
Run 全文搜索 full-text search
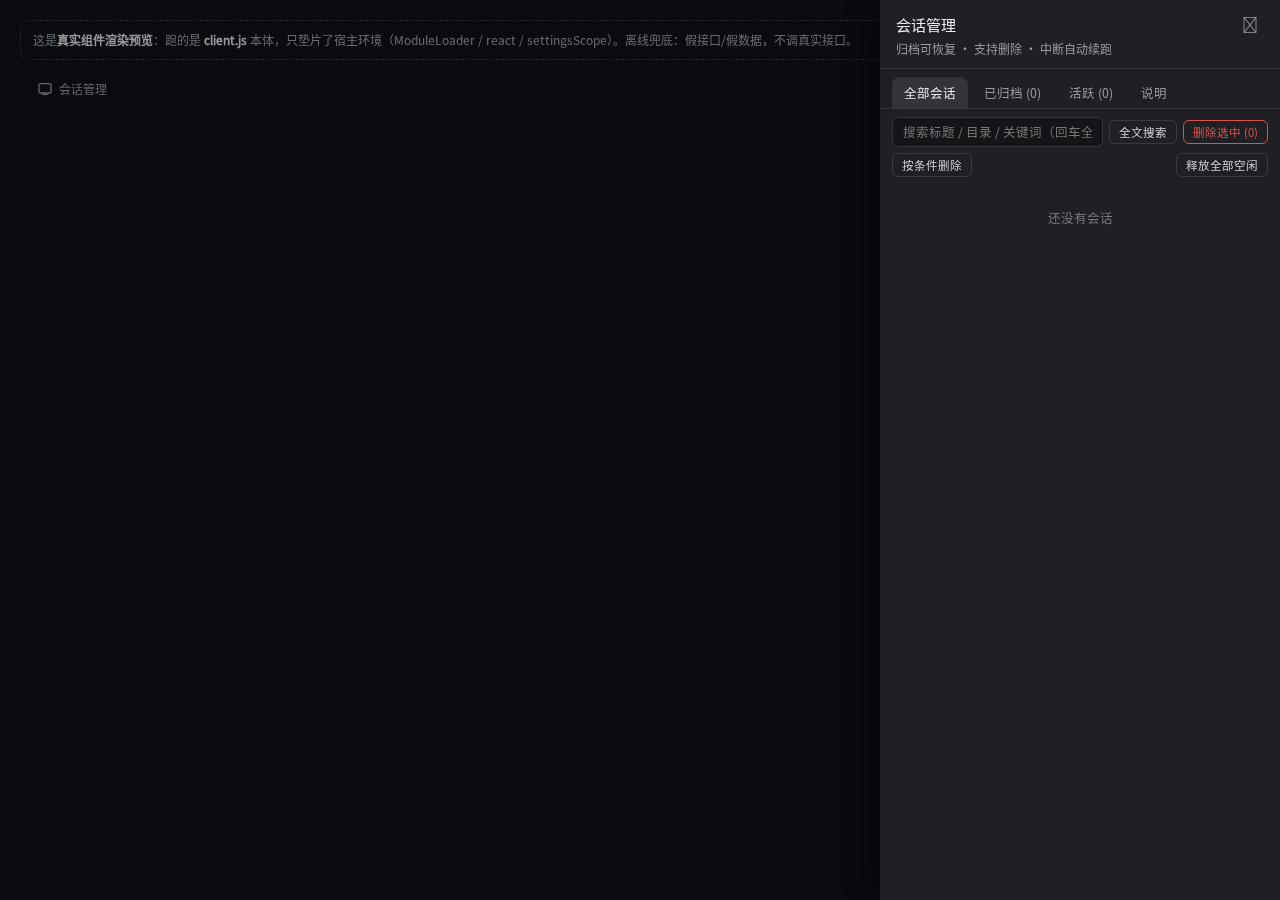coord(1143,132)
